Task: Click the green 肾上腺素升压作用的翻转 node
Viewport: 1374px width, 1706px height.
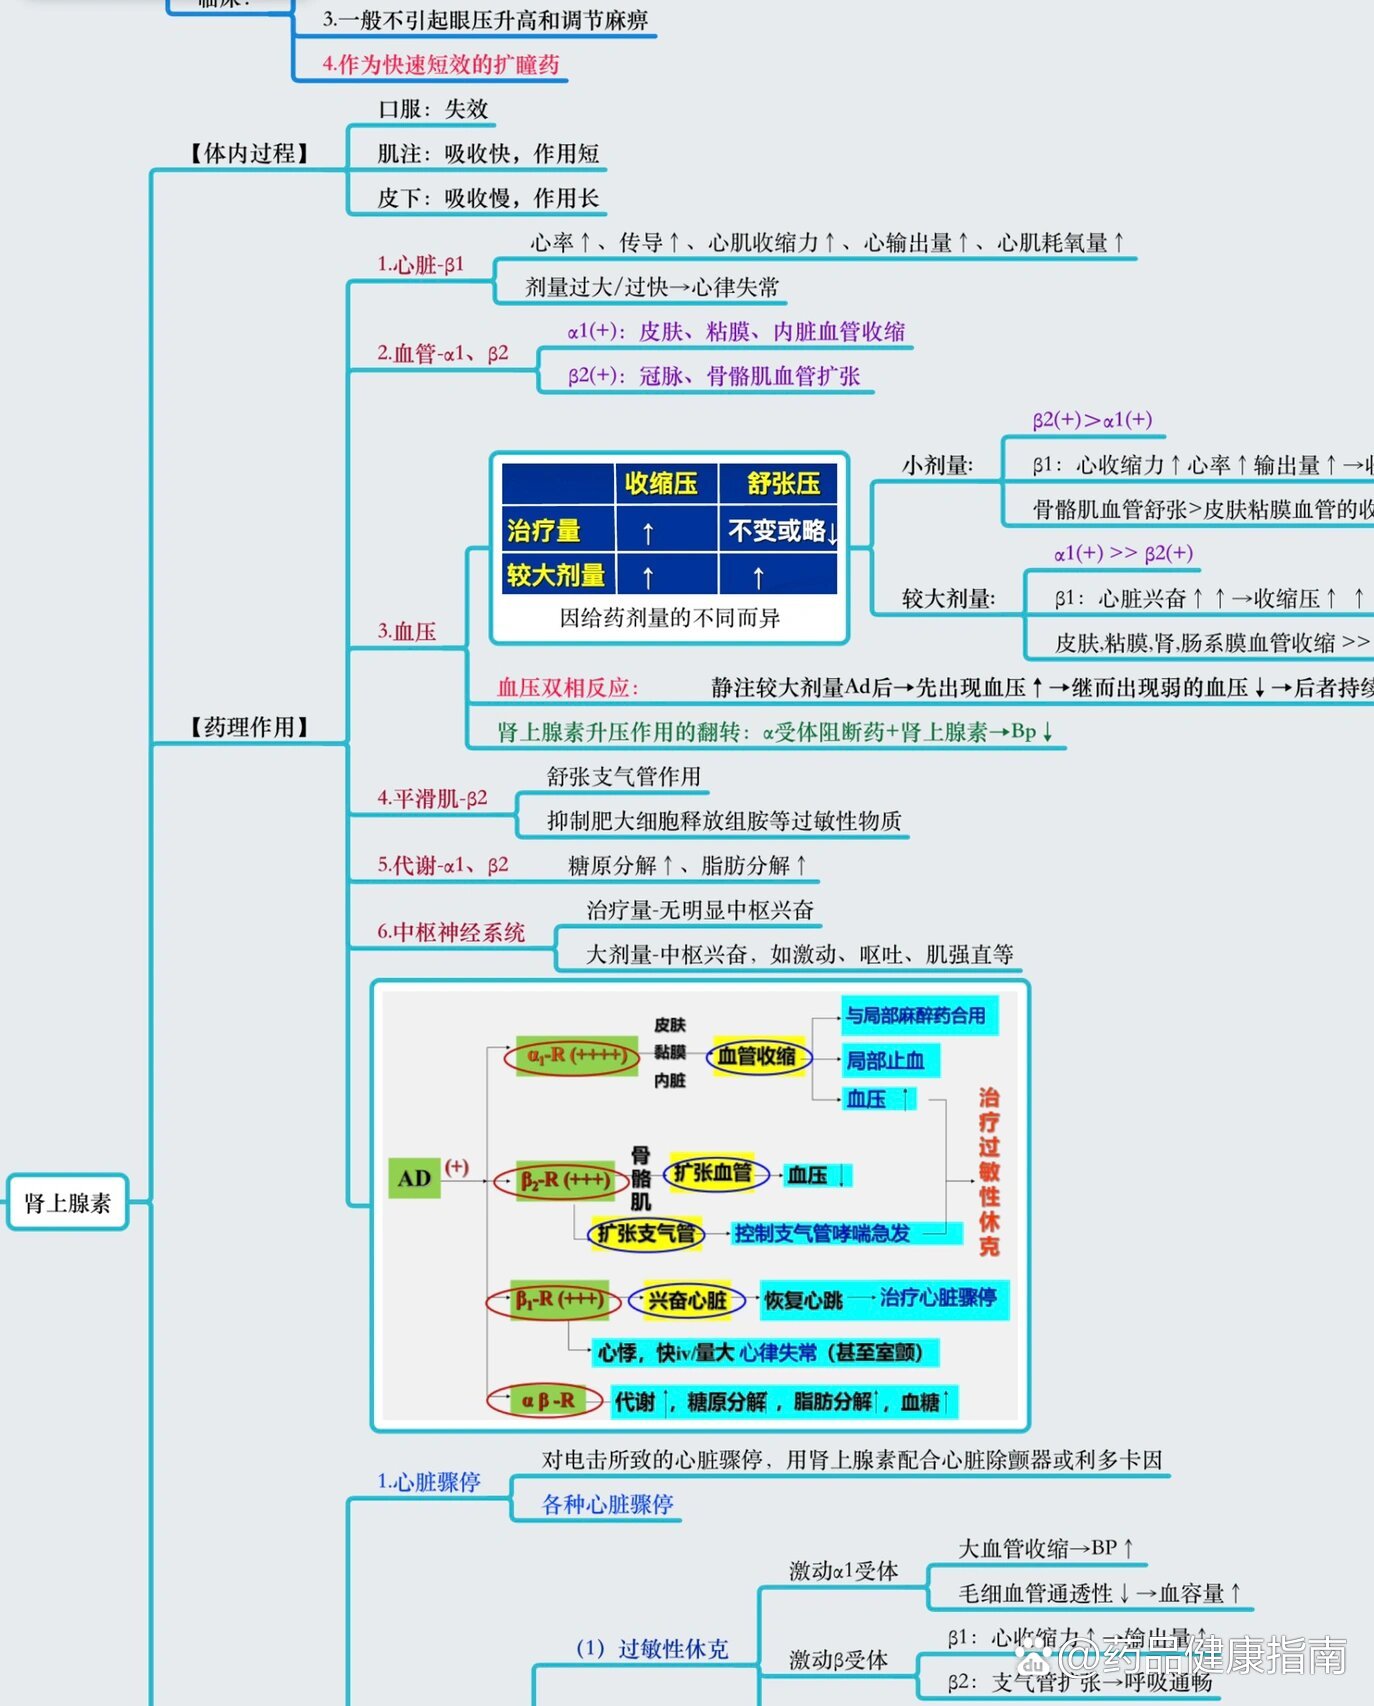Action: point(775,732)
